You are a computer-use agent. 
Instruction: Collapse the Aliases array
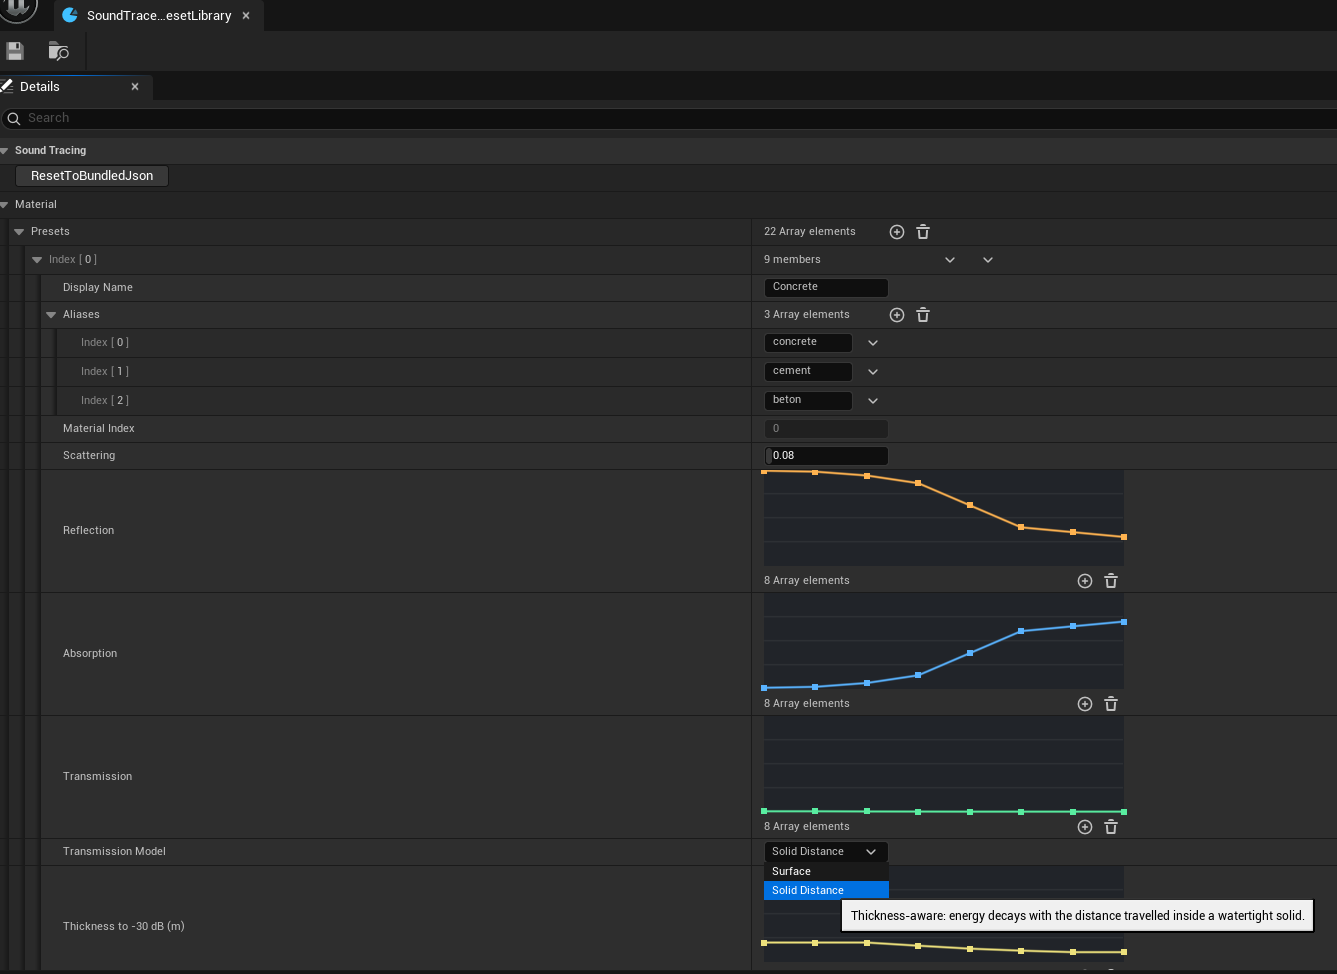(51, 315)
